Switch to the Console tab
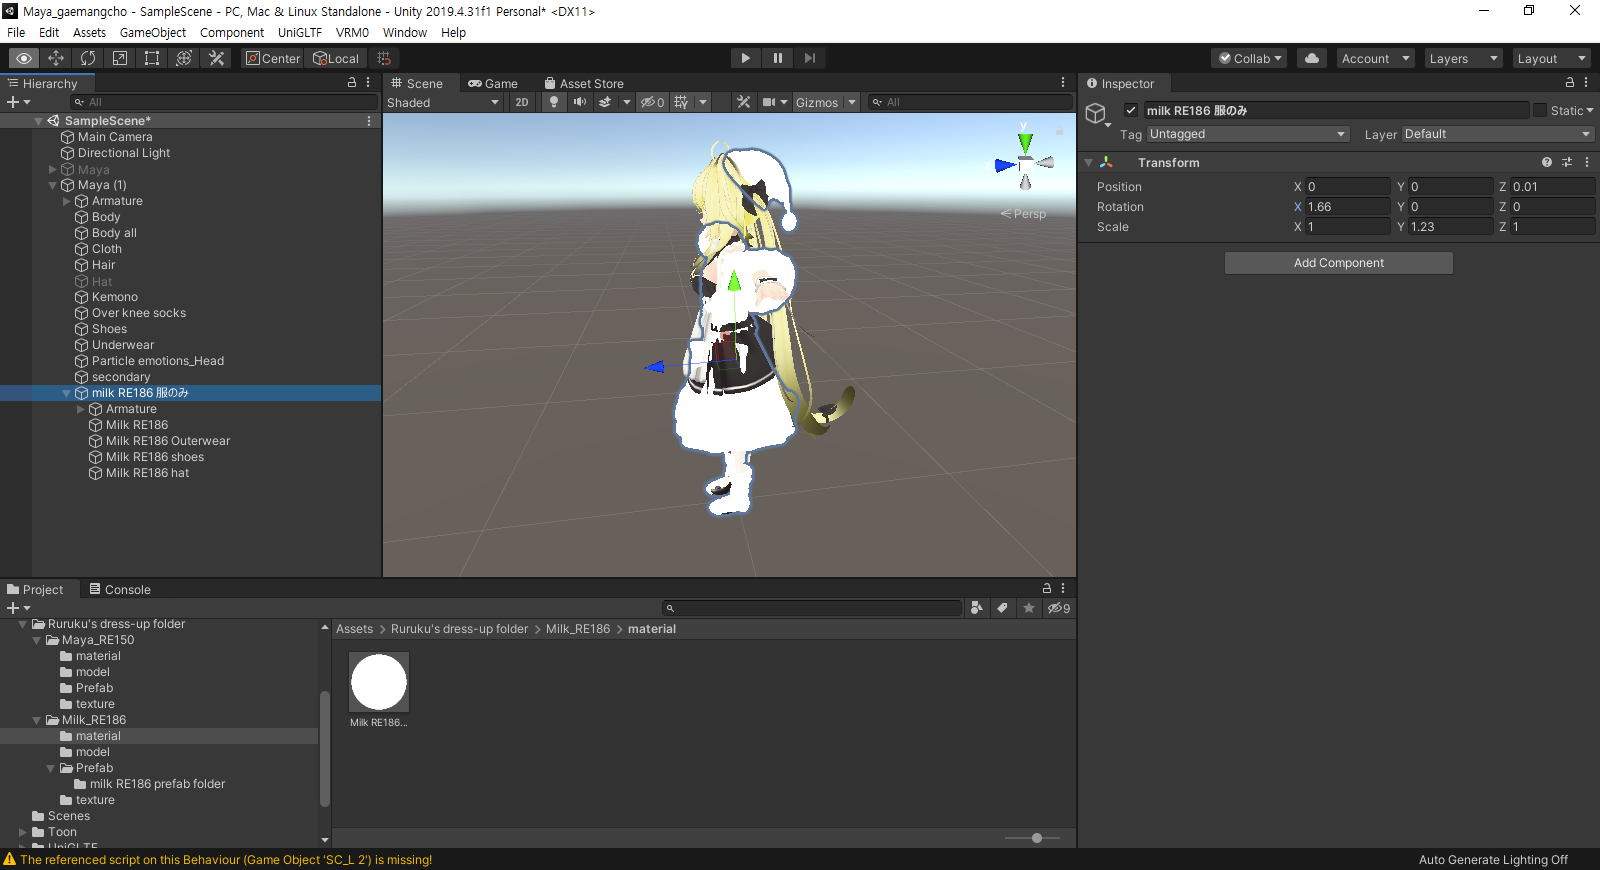 pyautogui.click(x=120, y=589)
